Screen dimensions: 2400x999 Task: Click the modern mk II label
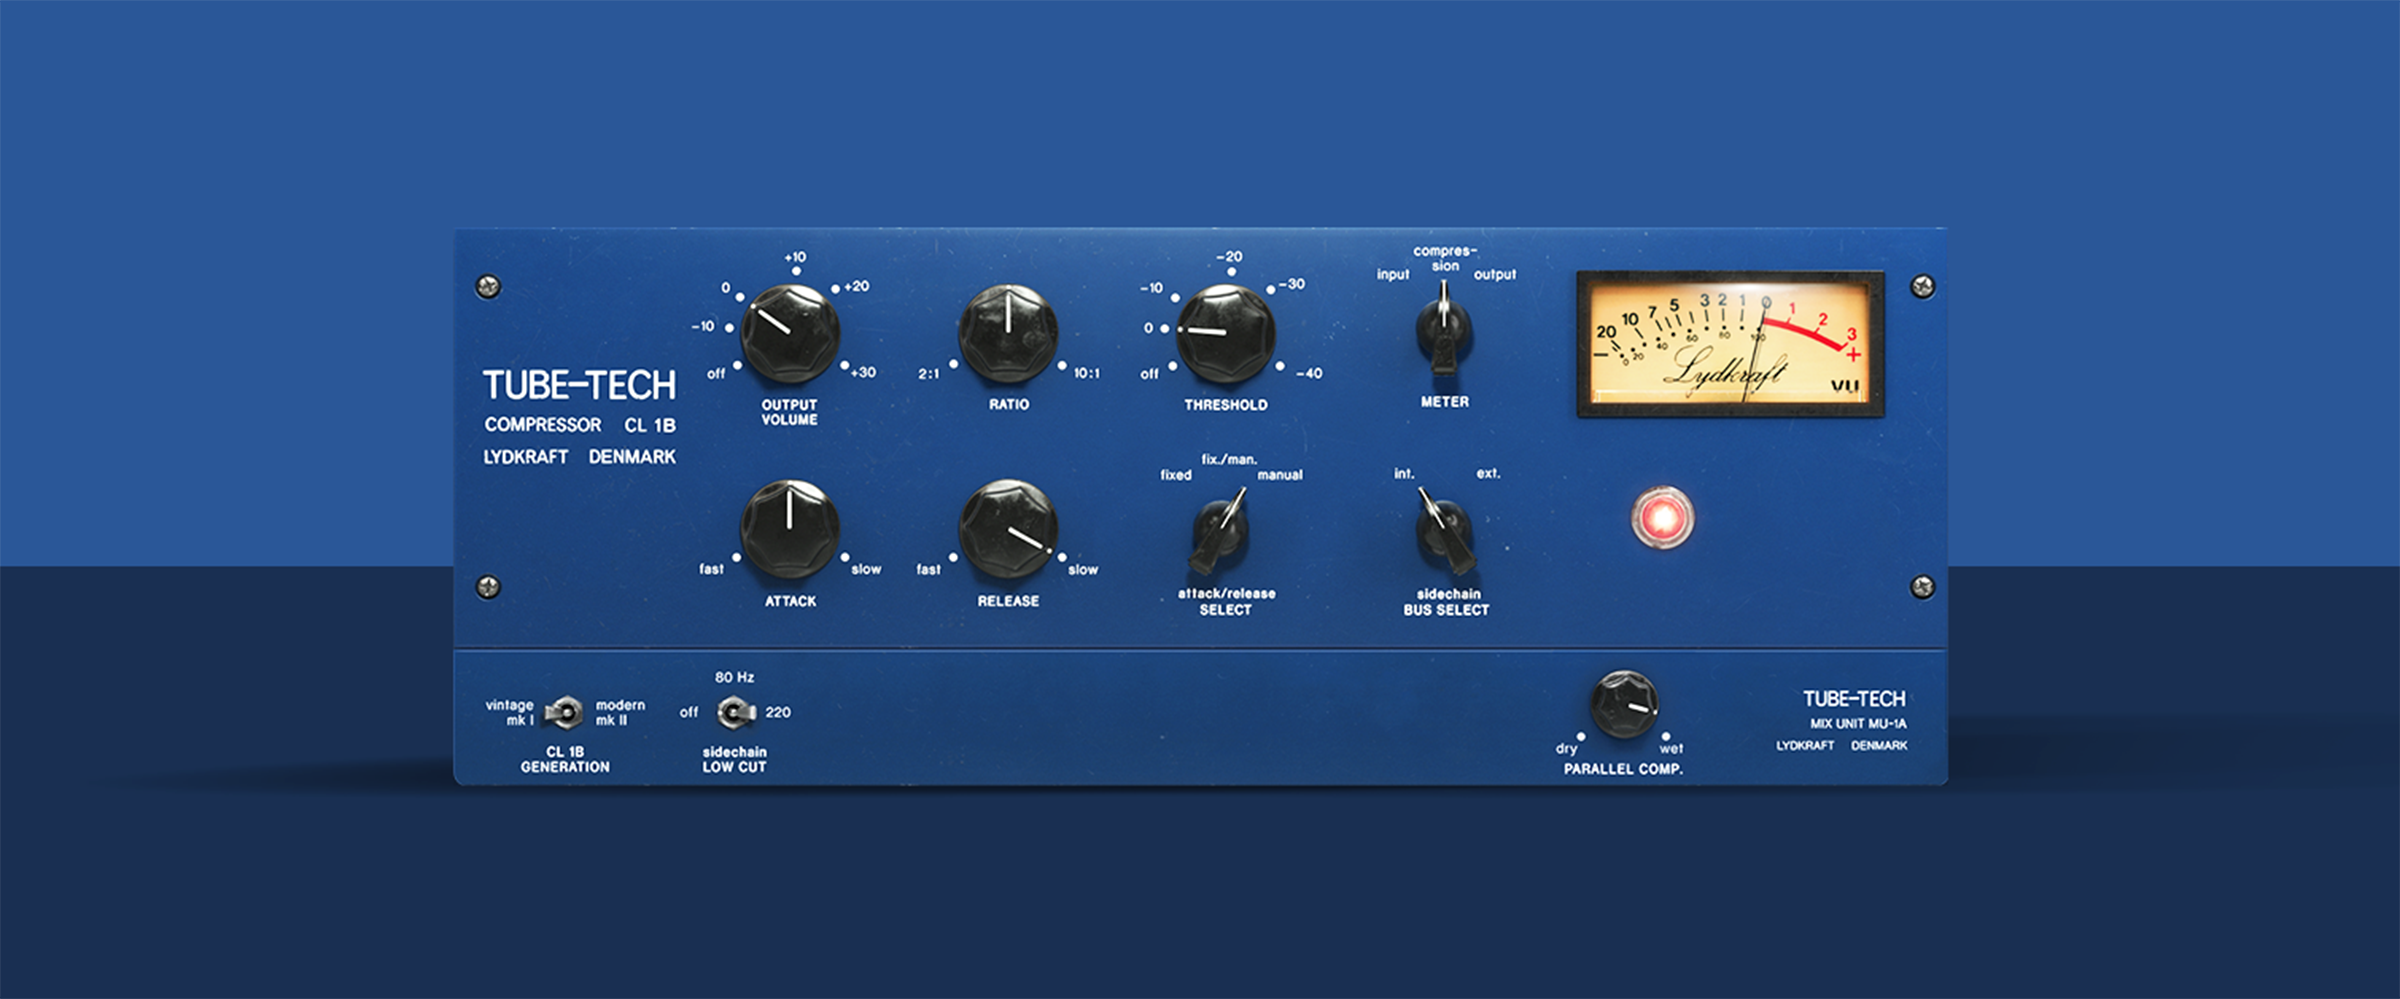point(620,712)
